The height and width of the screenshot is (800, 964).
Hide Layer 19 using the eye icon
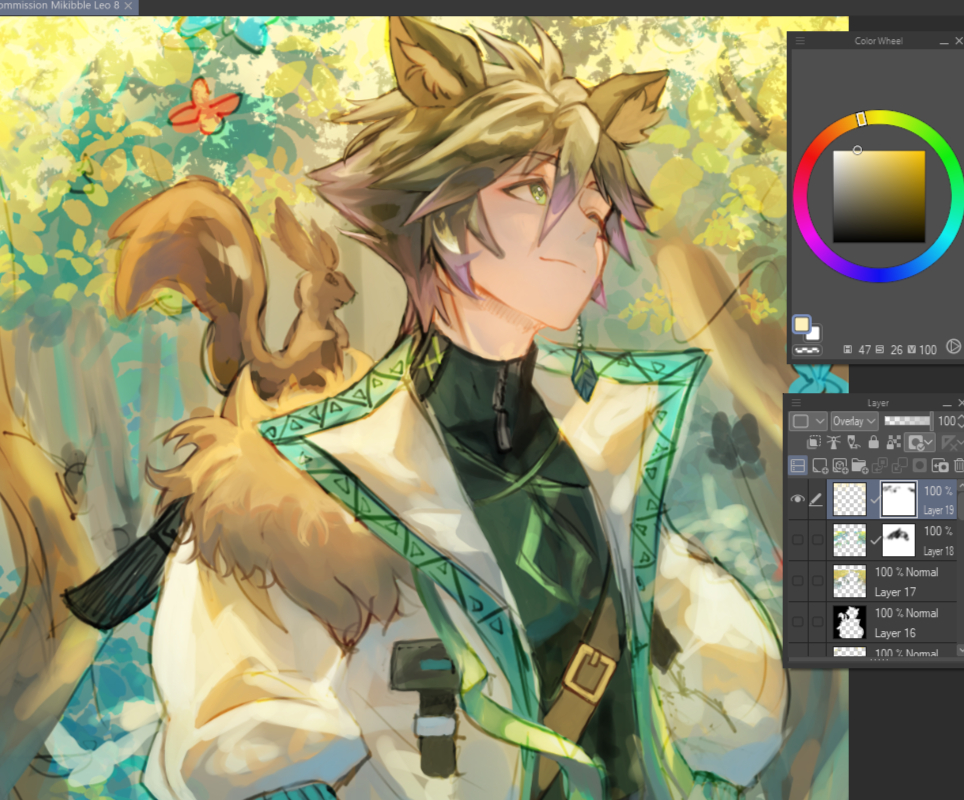coord(798,499)
